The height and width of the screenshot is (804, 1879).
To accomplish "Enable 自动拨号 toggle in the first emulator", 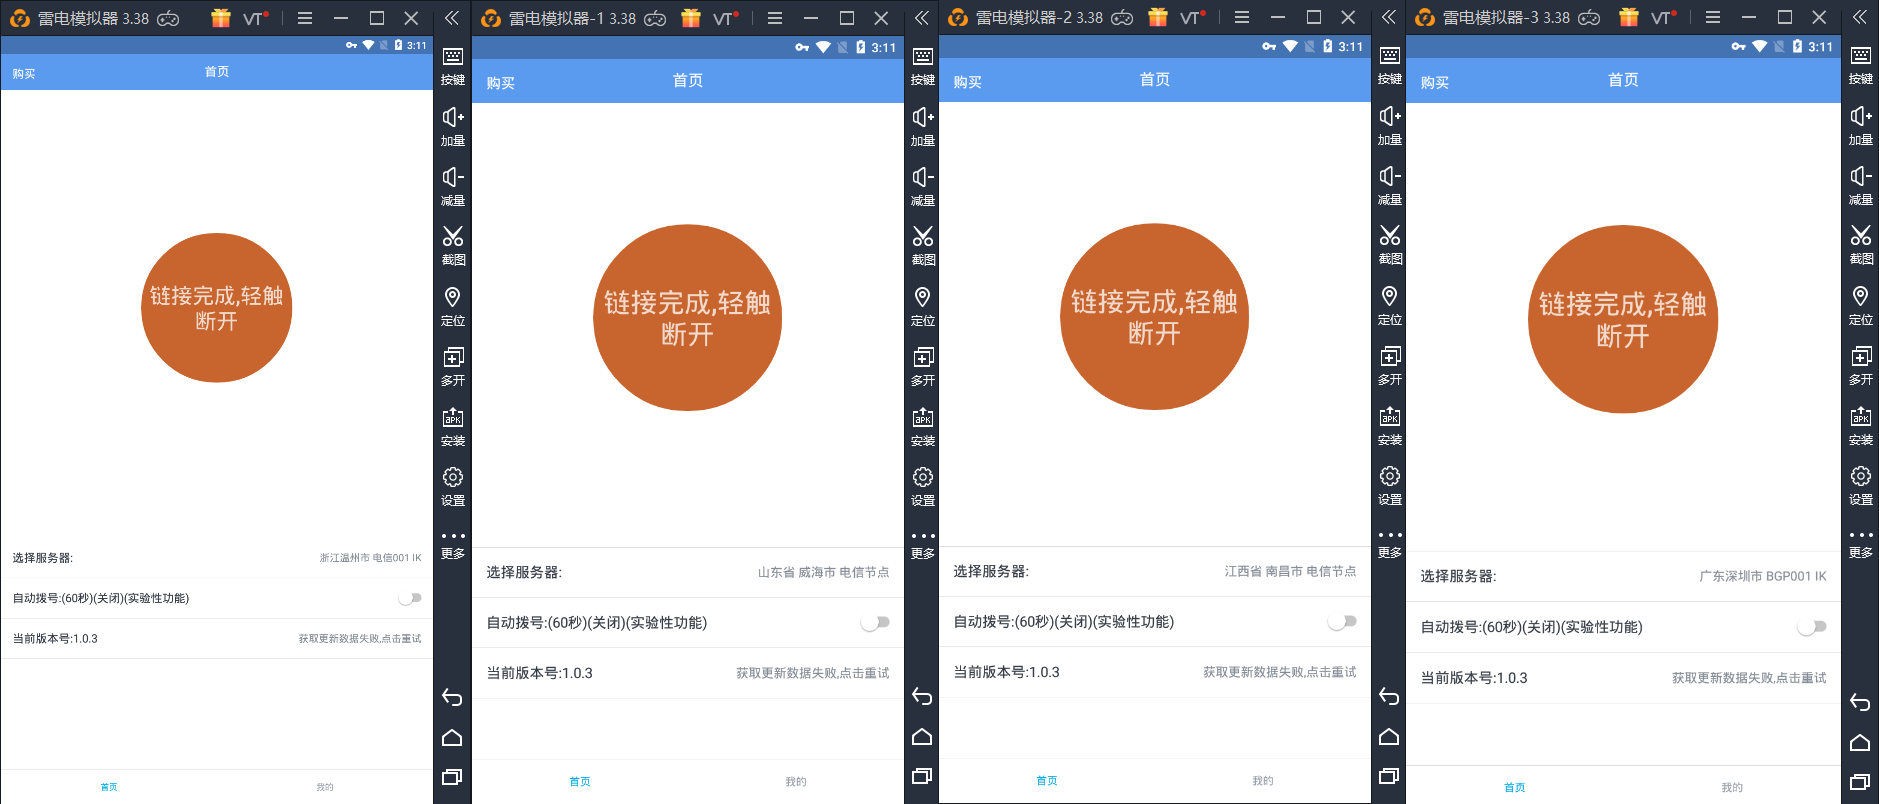I will (x=410, y=598).
